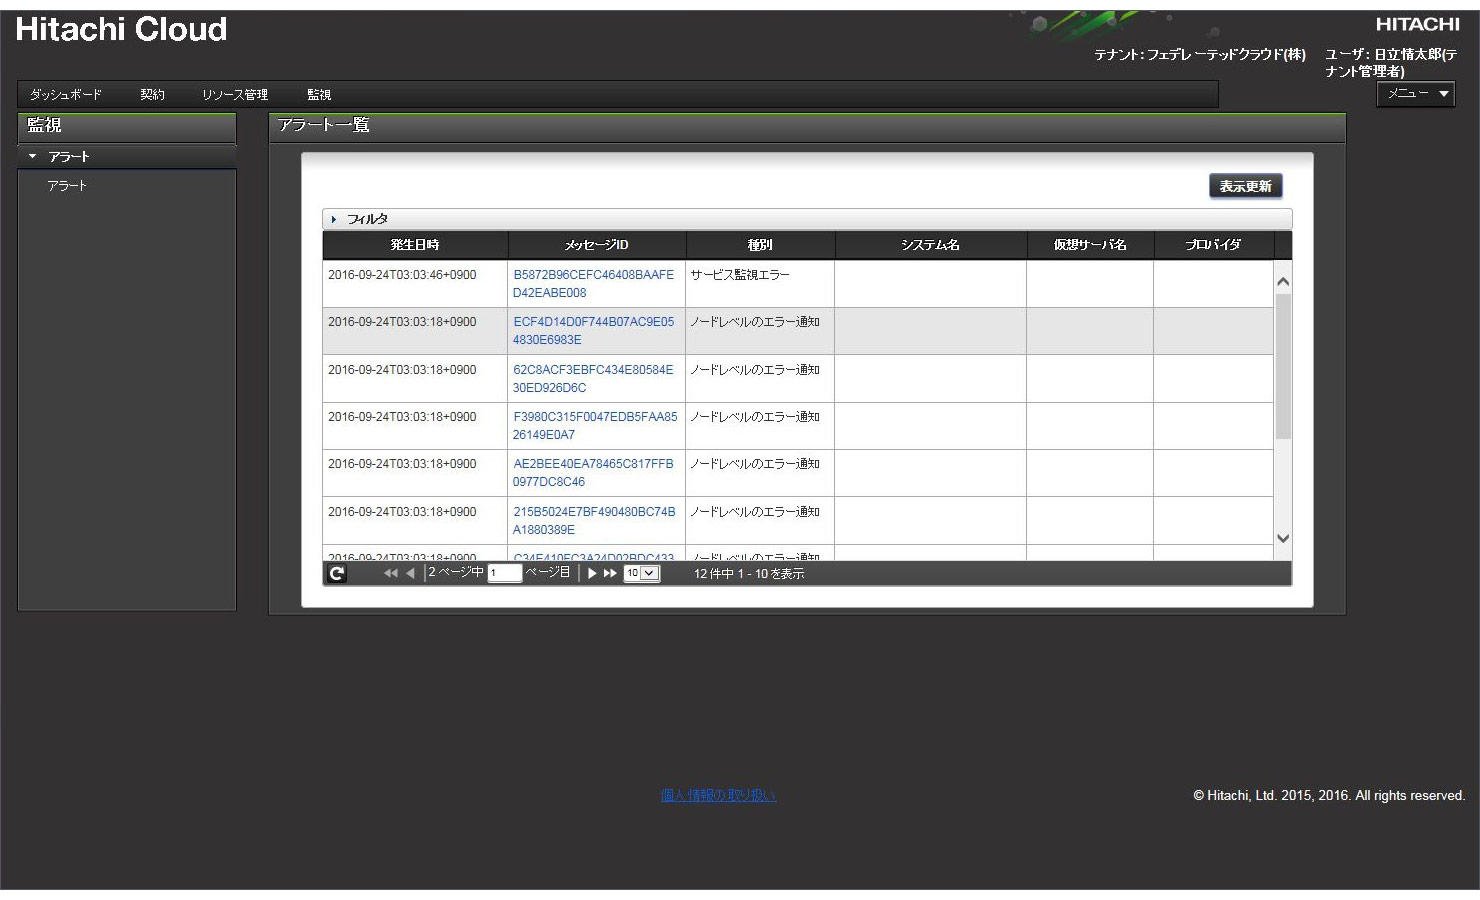Open message ID AE2BEE40EA78465C817FFB0977DC8C46
This screenshot has width=1480, height=900.
[593, 473]
